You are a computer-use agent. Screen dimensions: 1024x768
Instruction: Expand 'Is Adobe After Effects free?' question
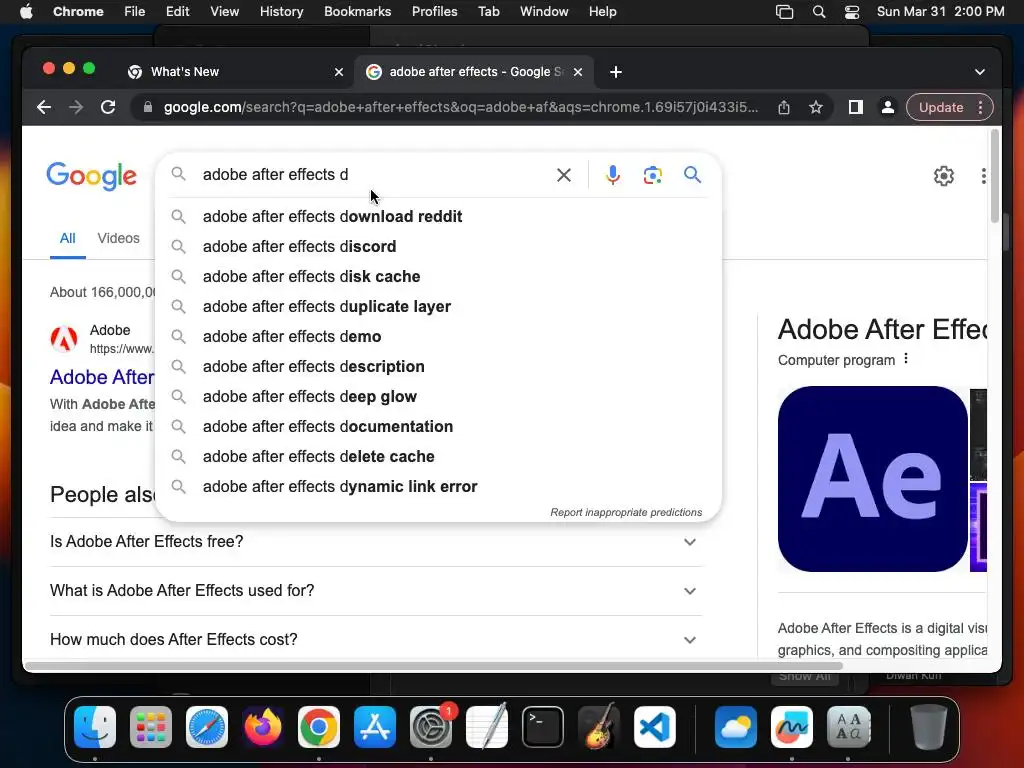[x=376, y=541]
